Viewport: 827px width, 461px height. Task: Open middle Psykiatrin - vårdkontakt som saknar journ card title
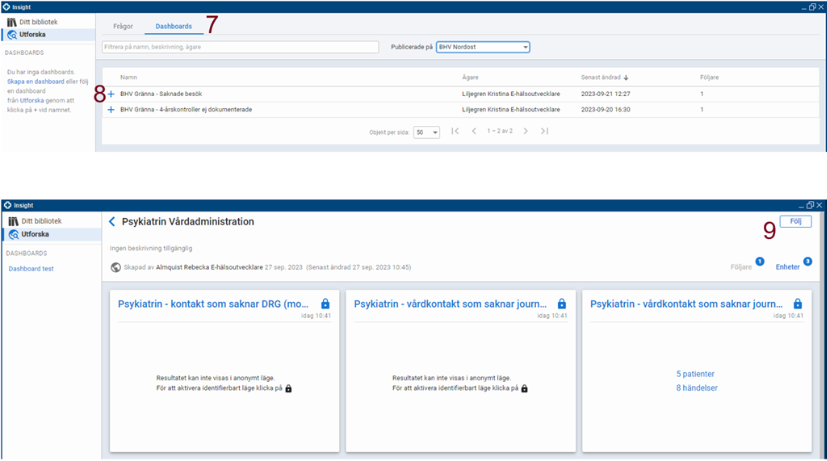450,304
